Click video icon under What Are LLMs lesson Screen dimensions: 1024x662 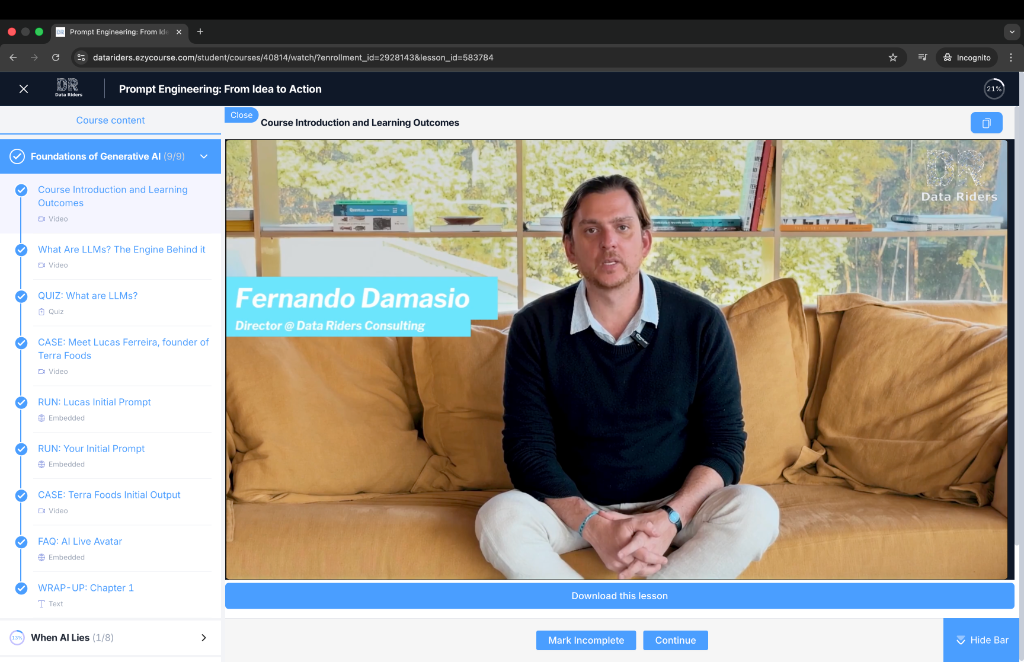42,266
